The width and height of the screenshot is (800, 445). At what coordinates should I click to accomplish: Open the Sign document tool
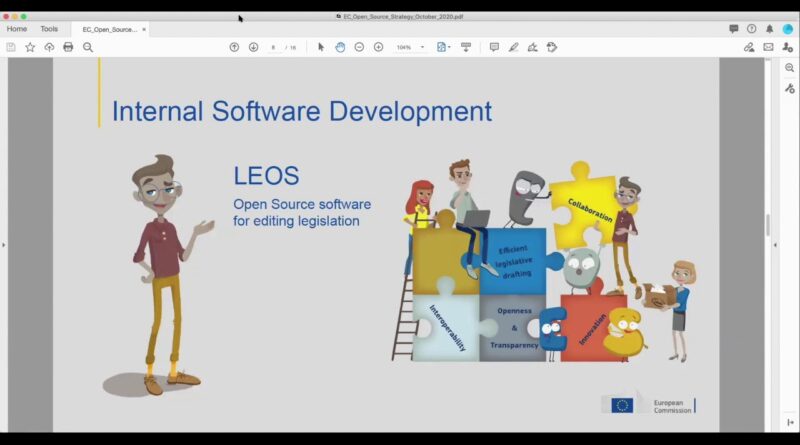532,47
